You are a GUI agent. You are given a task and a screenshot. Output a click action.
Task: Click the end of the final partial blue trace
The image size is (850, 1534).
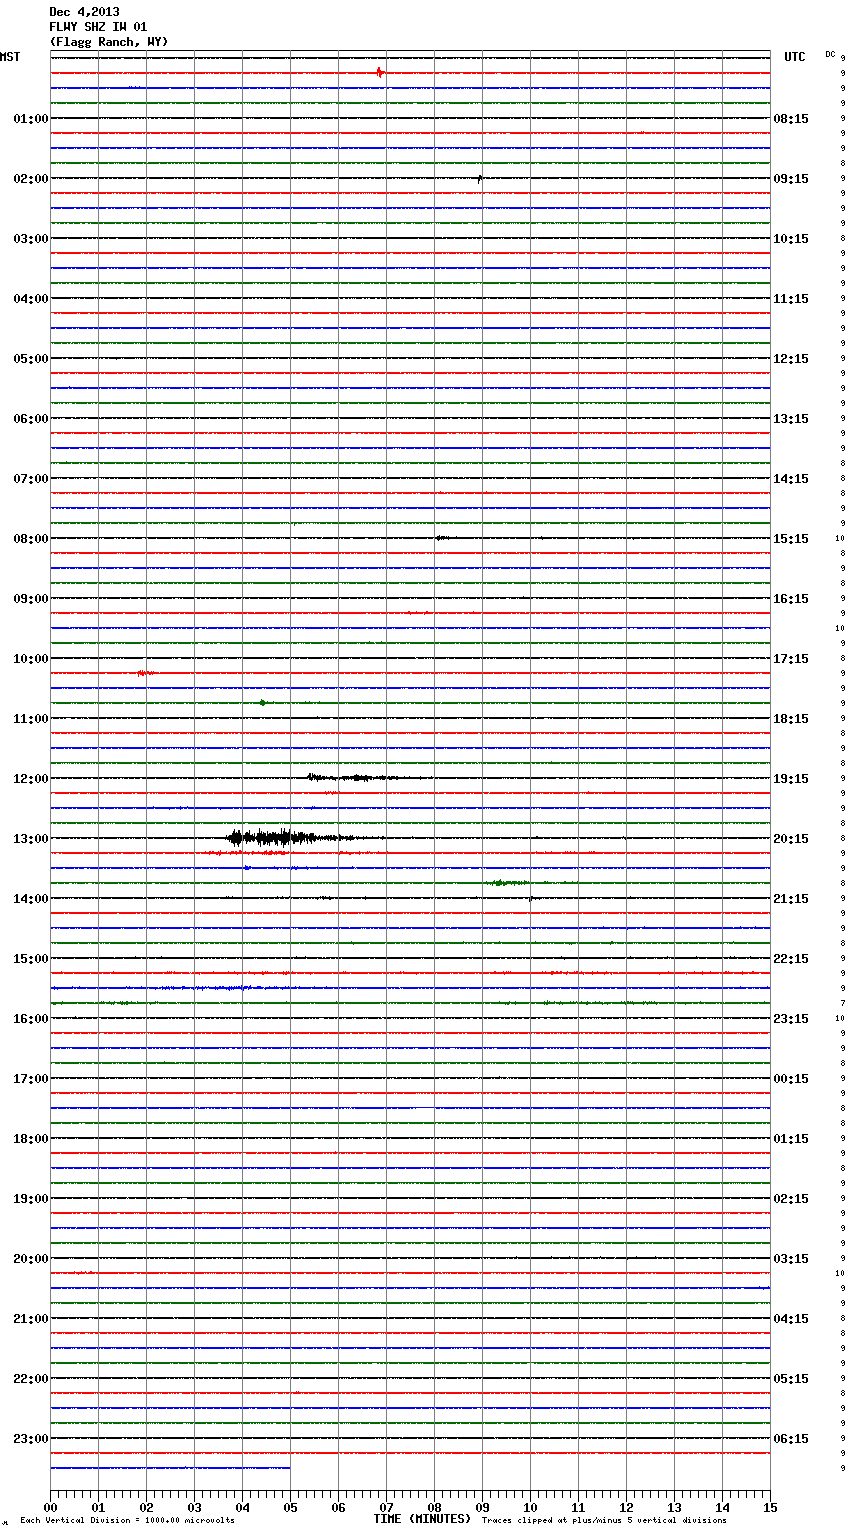click(x=289, y=1468)
